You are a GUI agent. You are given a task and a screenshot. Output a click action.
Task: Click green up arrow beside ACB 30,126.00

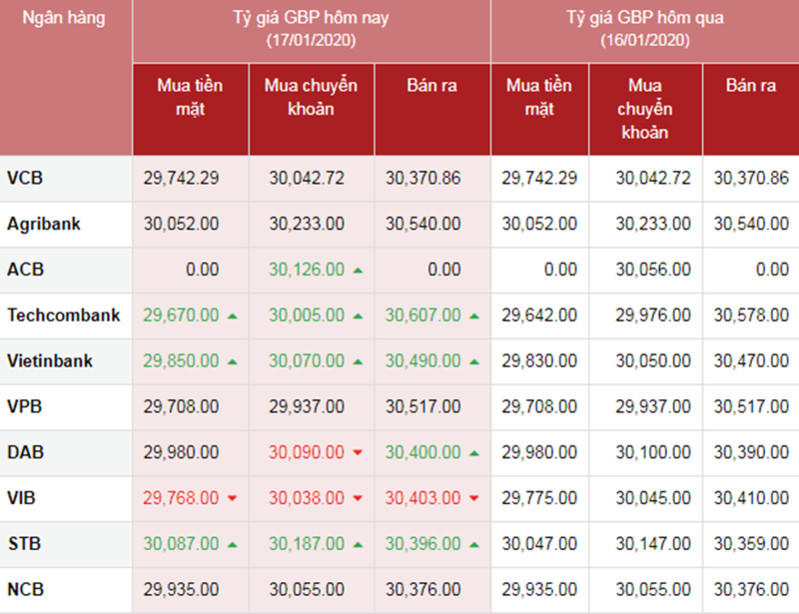[x=358, y=271]
